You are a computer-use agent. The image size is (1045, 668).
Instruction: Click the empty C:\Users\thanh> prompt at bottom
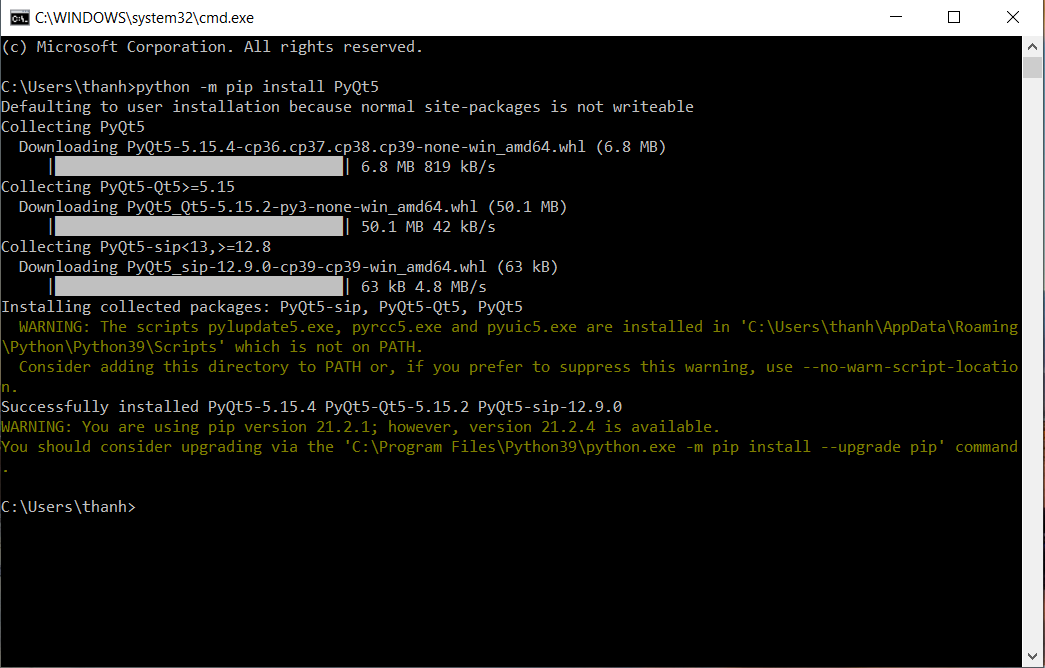(68, 507)
